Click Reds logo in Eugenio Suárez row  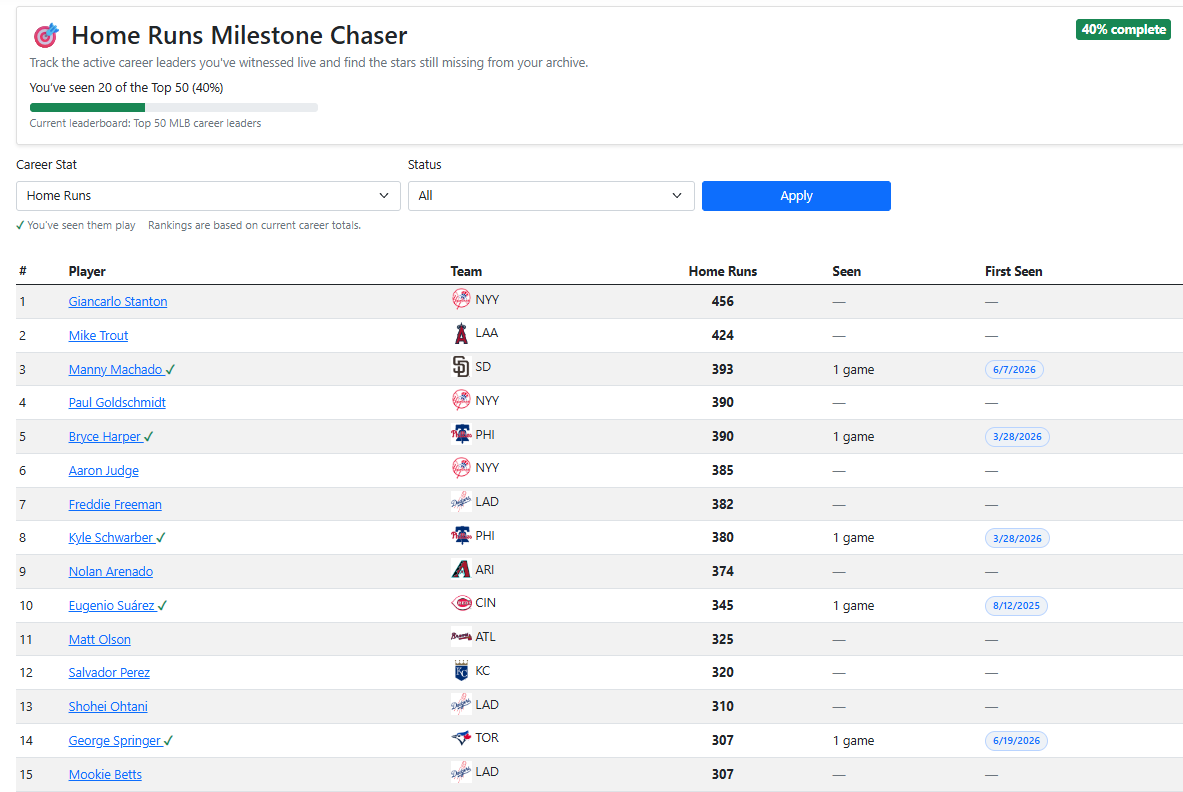(x=461, y=603)
